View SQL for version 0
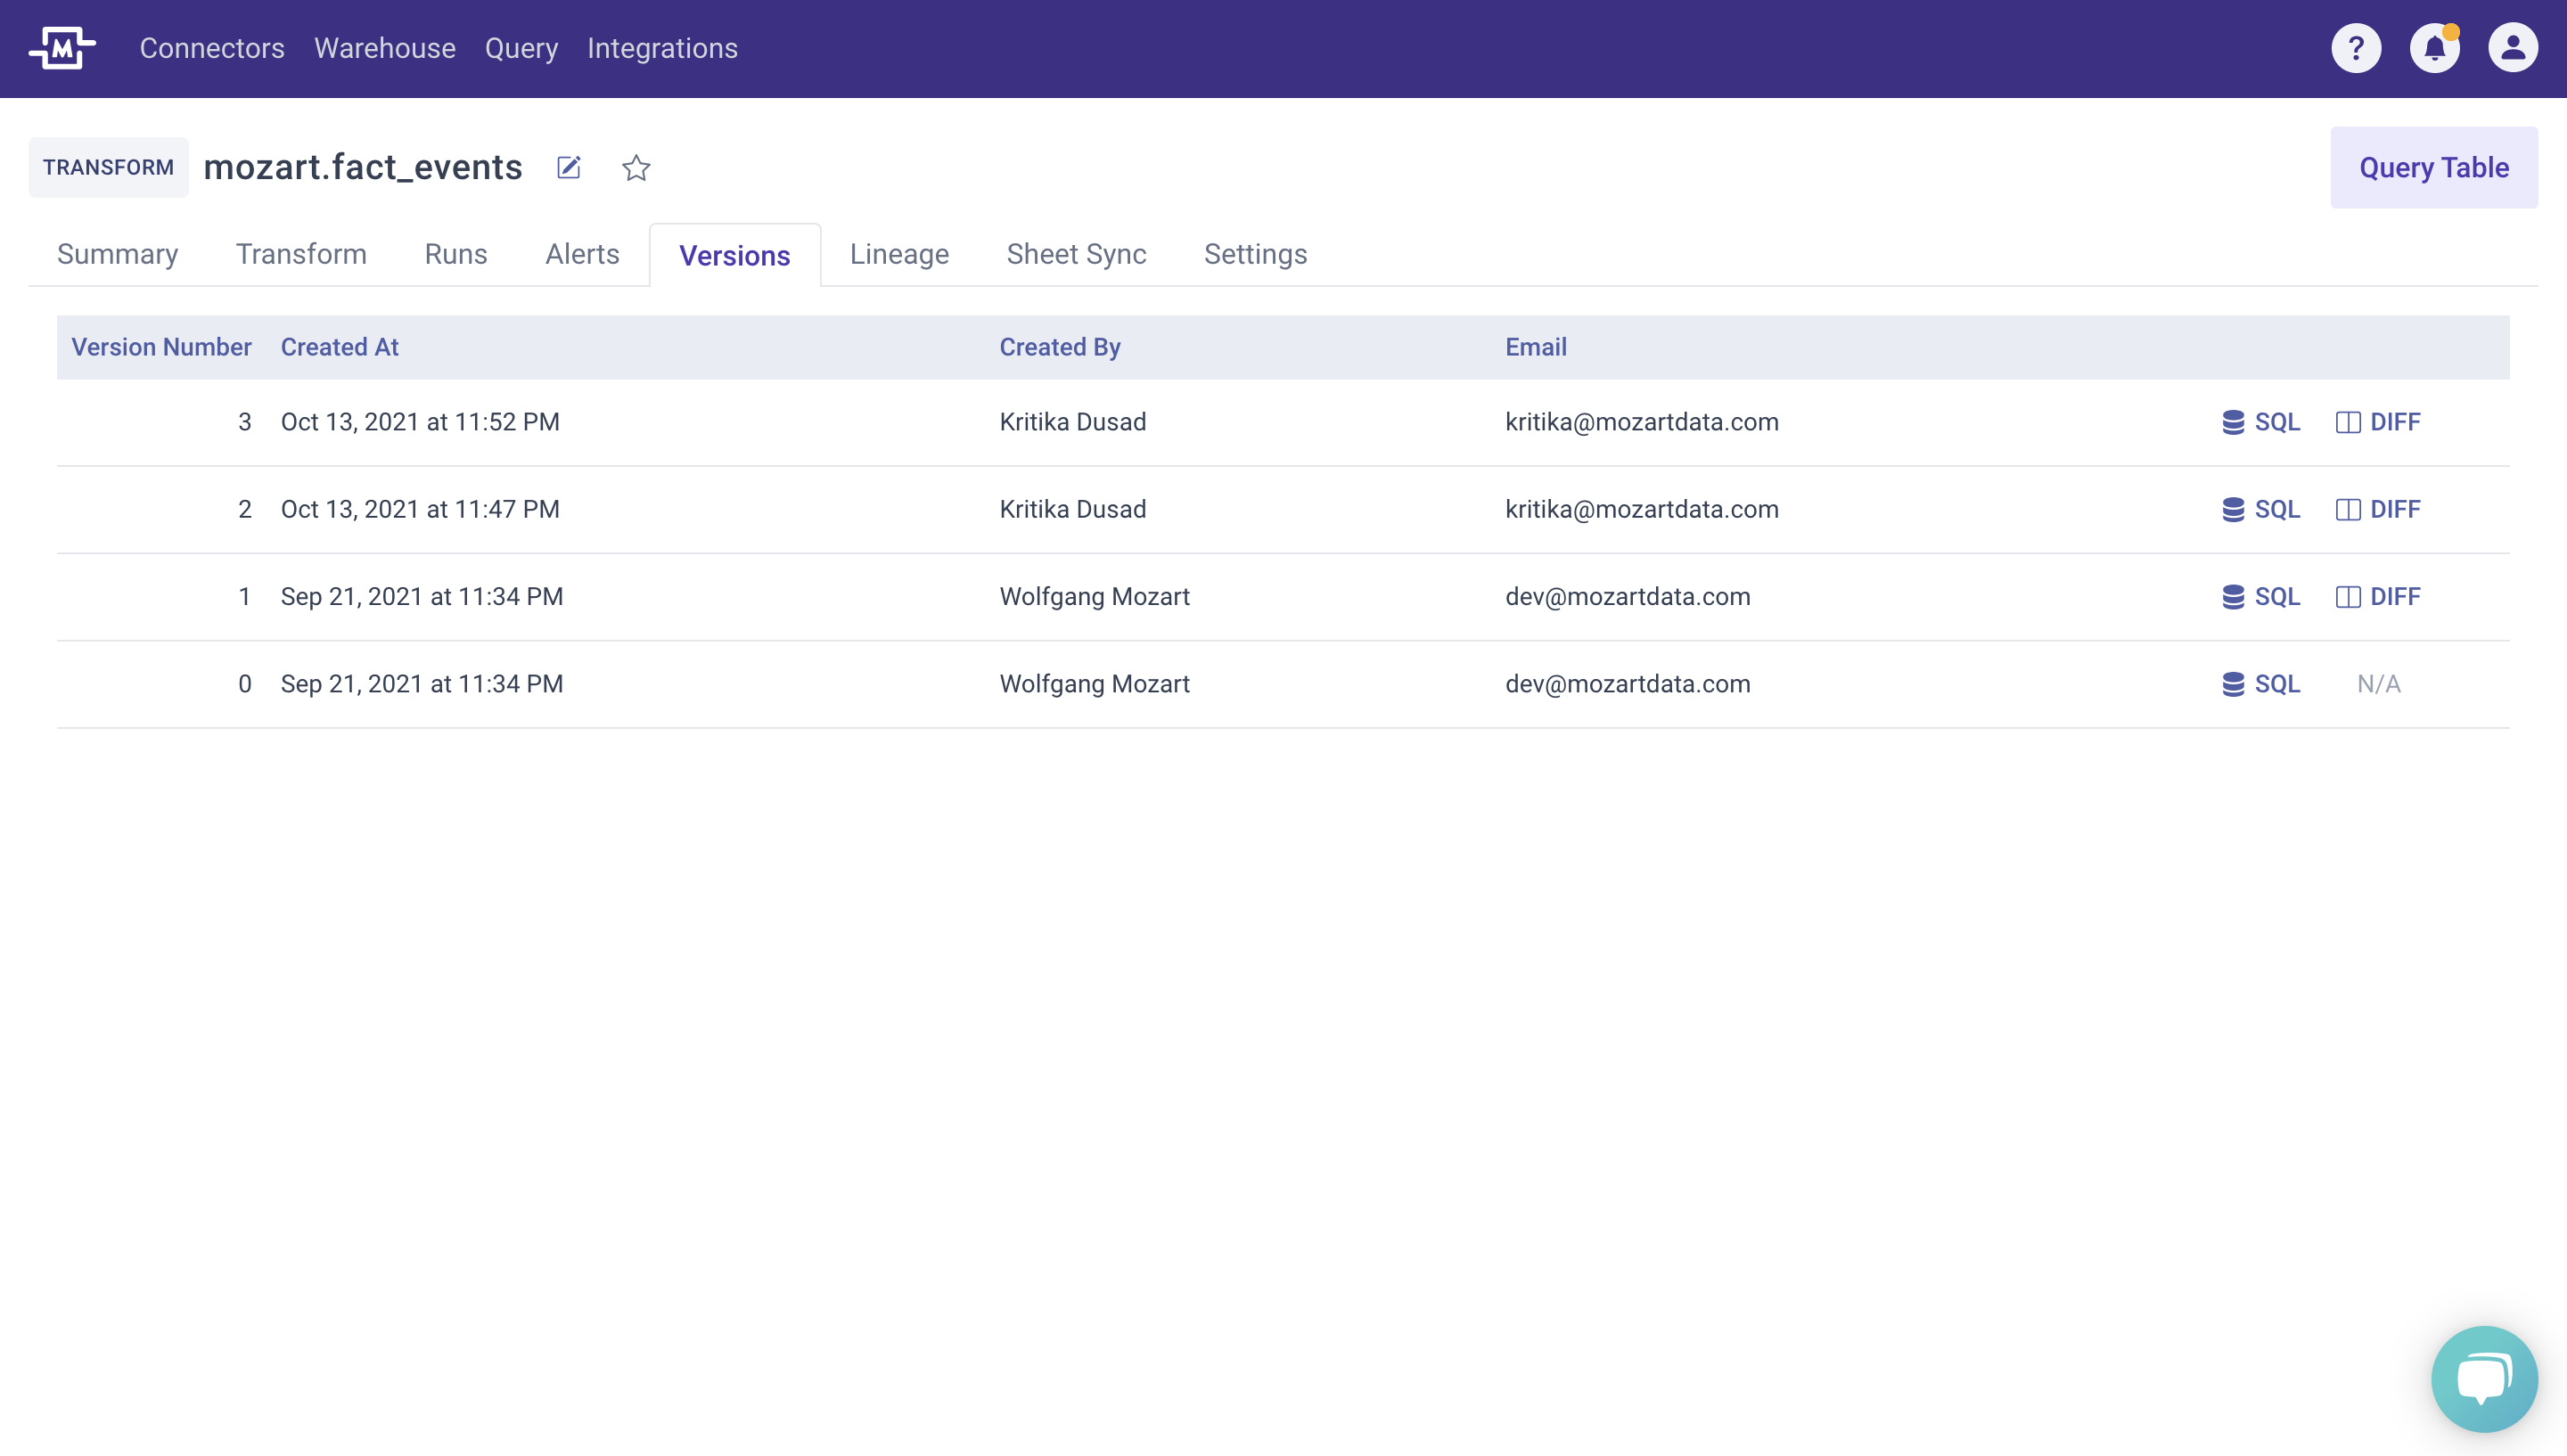The width and height of the screenshot is (2567, 1456). 2261,684
